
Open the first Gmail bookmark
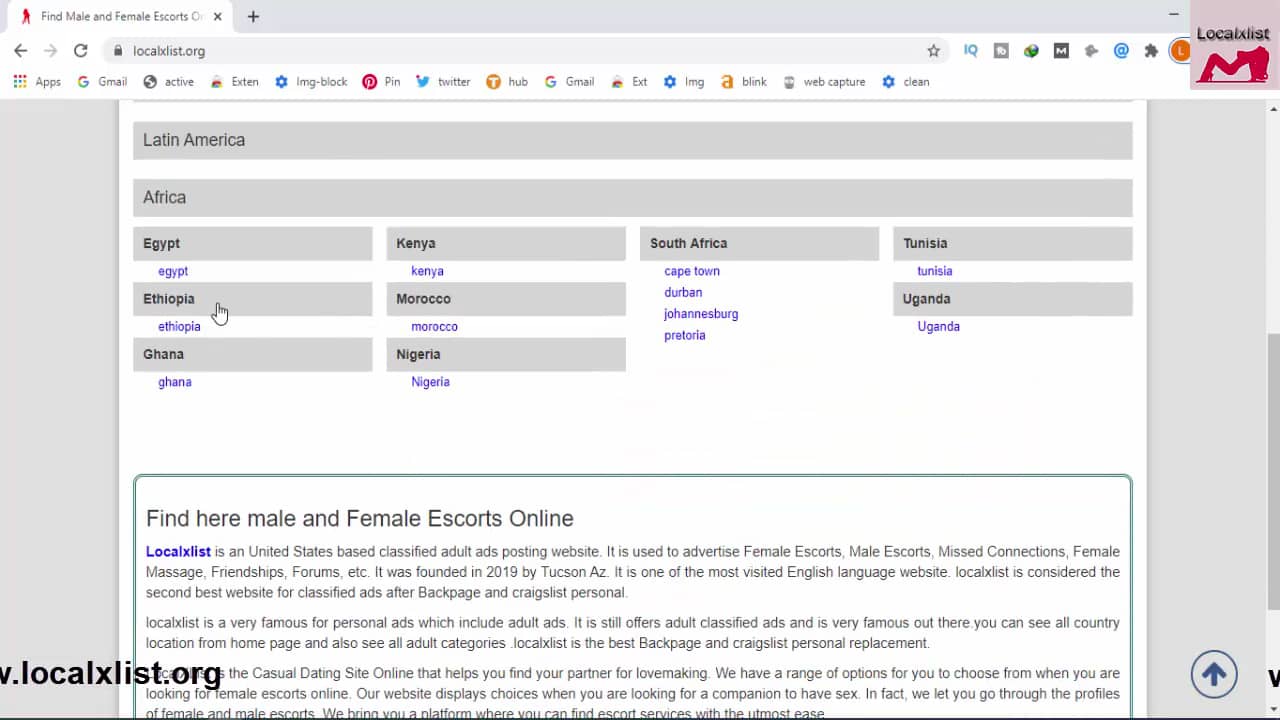[x=102, y=82]
